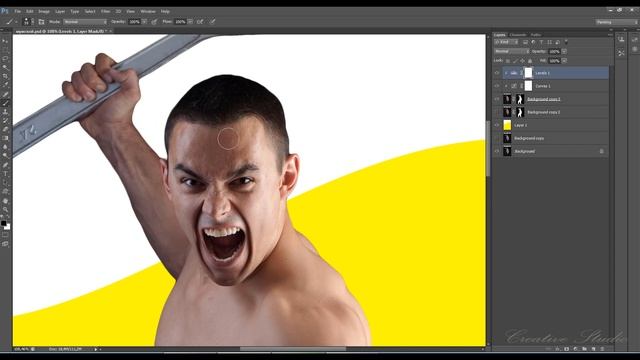The height and width of the screenshot is (360, 640).
Task: Toggle the Brush panel from options bar
Action: tap(41, 22)
